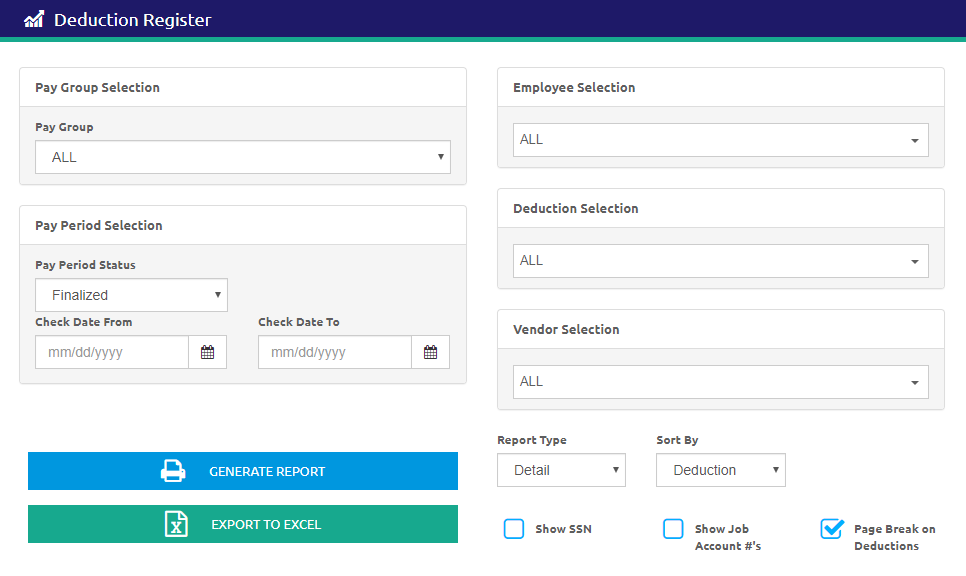
Task: Expand the Deduction Selection dropdown
Action: point(720,261)
